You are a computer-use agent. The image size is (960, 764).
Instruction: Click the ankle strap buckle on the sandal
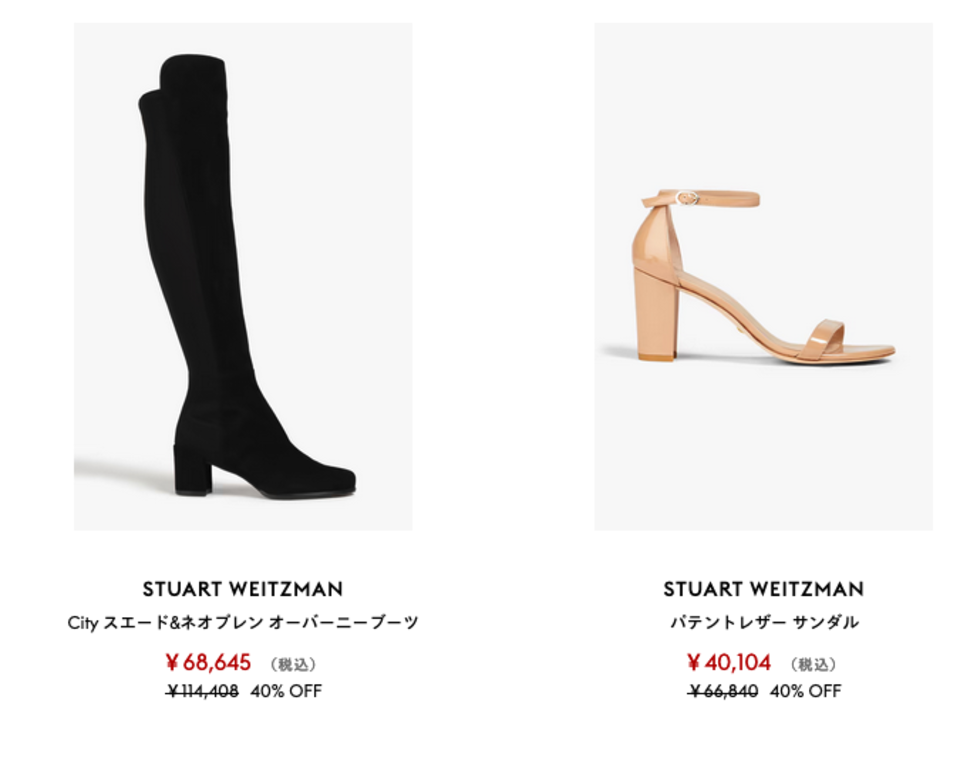[689, 198]
